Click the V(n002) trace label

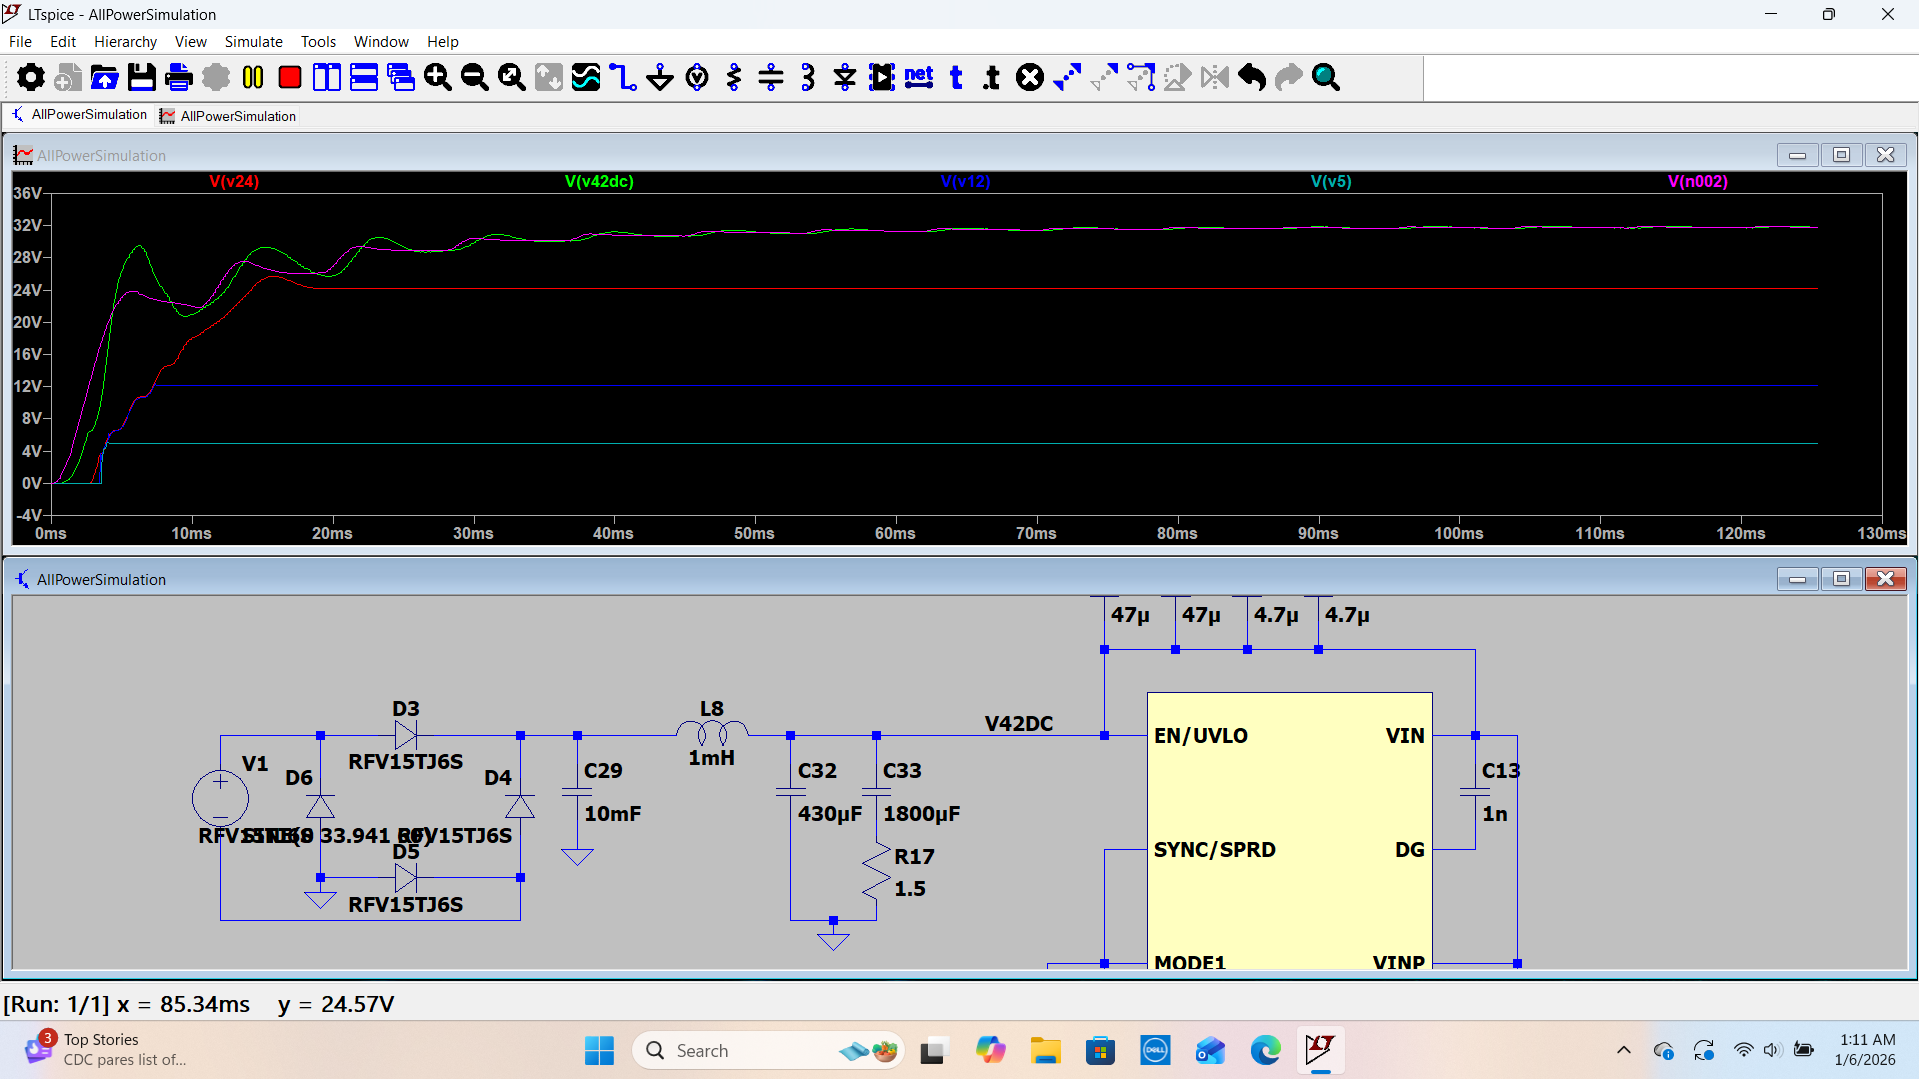[x=1697, y=181]
